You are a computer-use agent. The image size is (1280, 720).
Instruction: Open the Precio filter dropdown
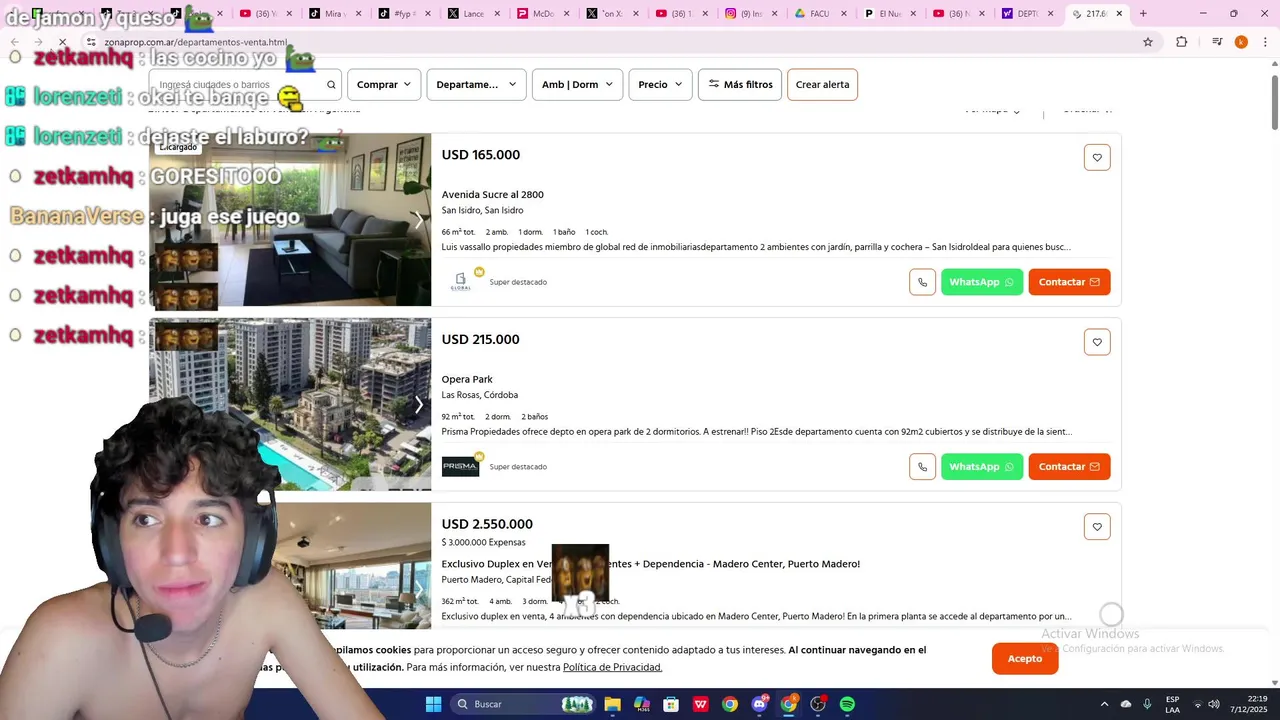660,85
